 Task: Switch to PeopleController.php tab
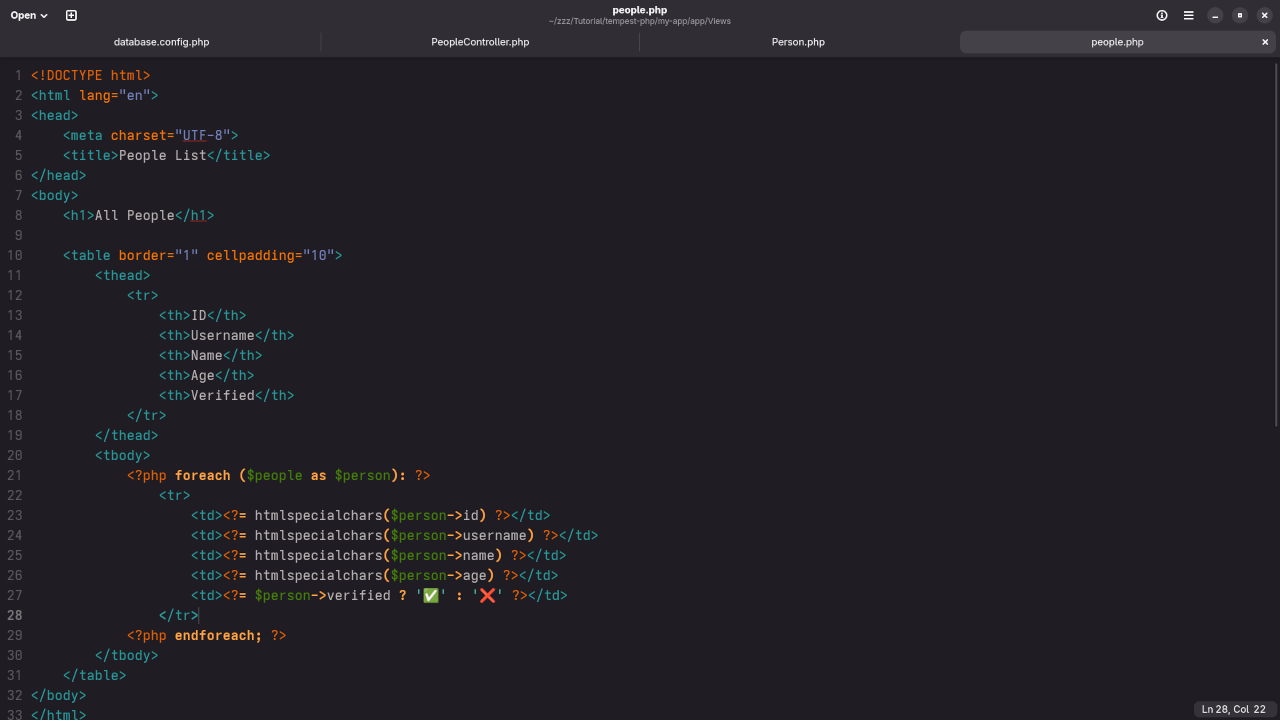480,42
